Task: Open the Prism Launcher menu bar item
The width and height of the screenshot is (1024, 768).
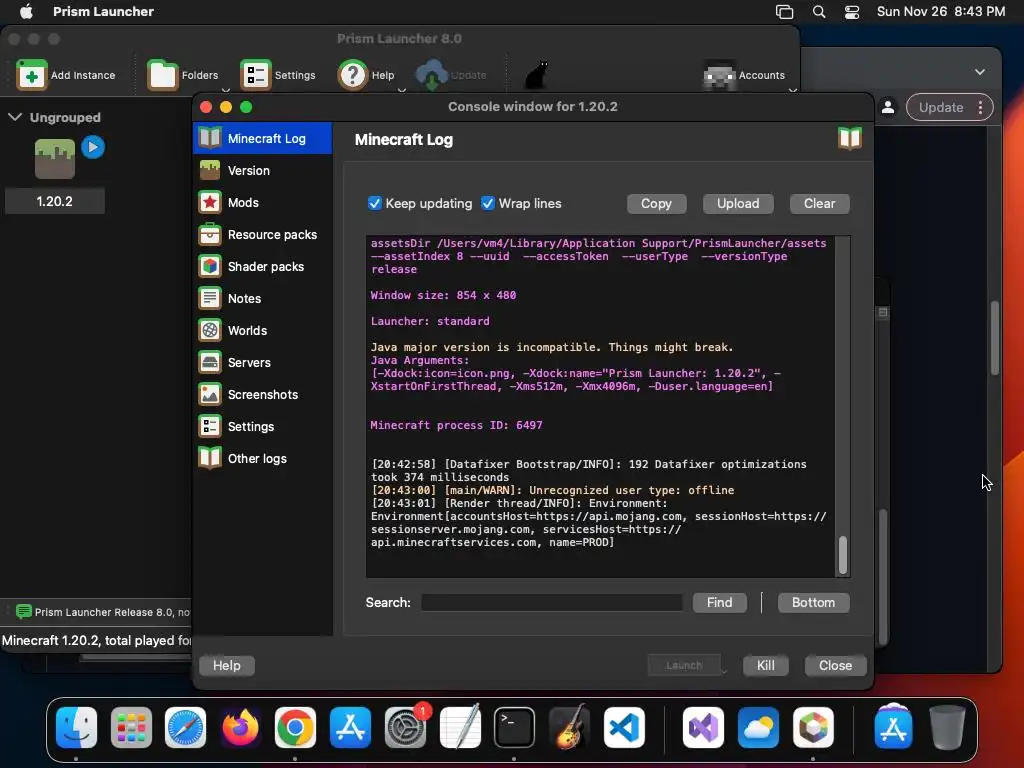Action: [x=103, y=11]
